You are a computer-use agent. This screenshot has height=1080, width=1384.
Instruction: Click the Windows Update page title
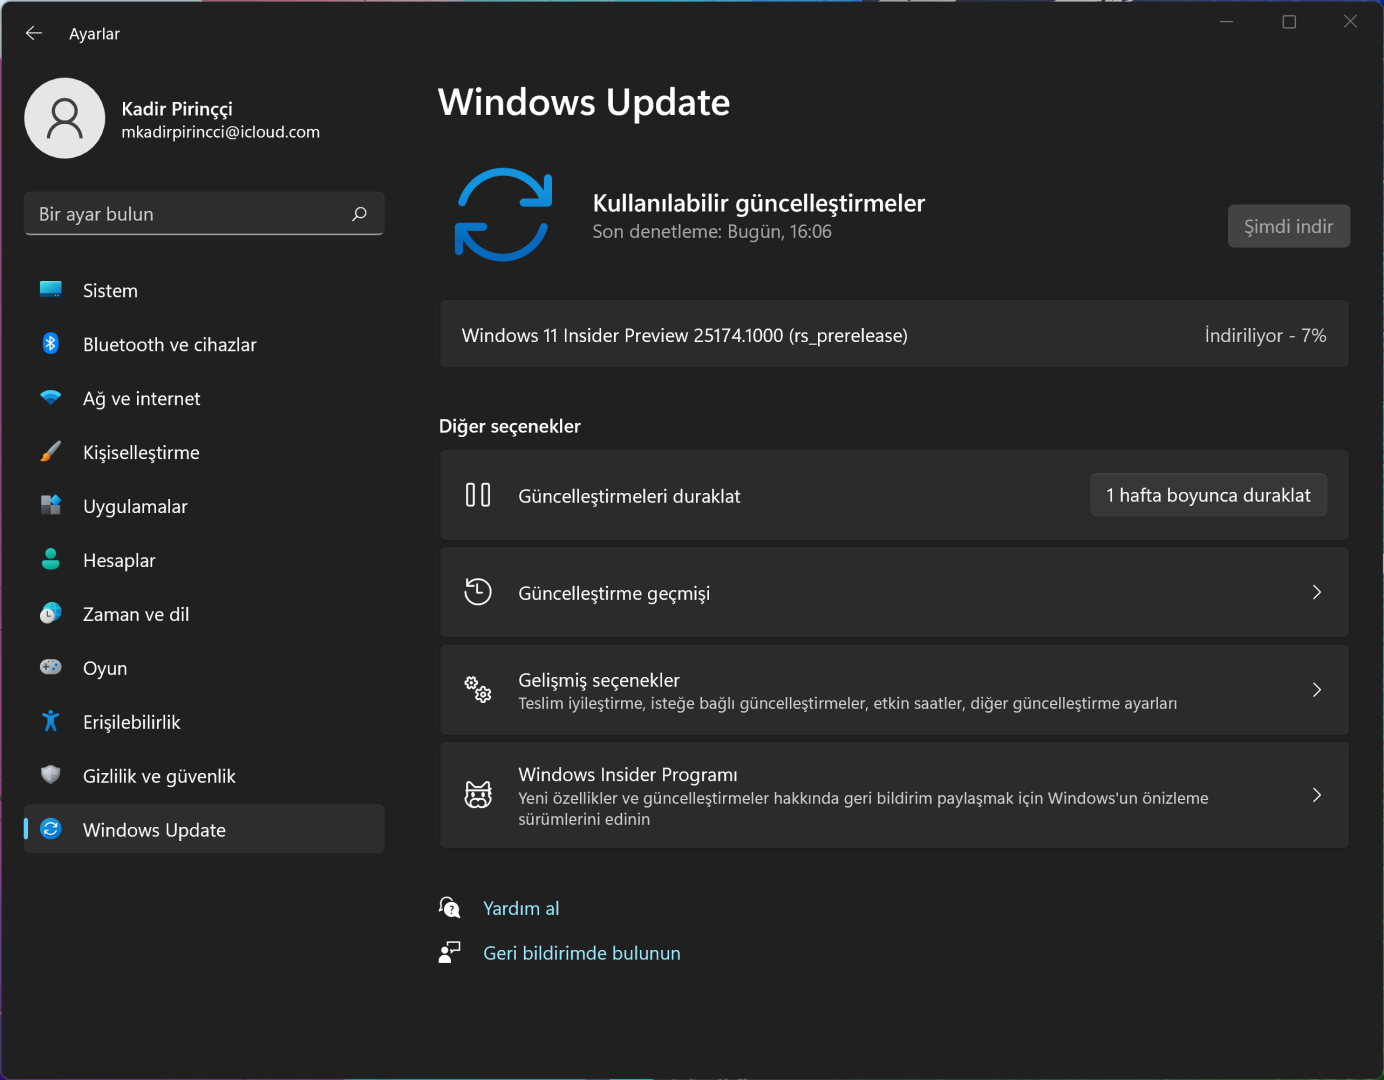(584, 102)
